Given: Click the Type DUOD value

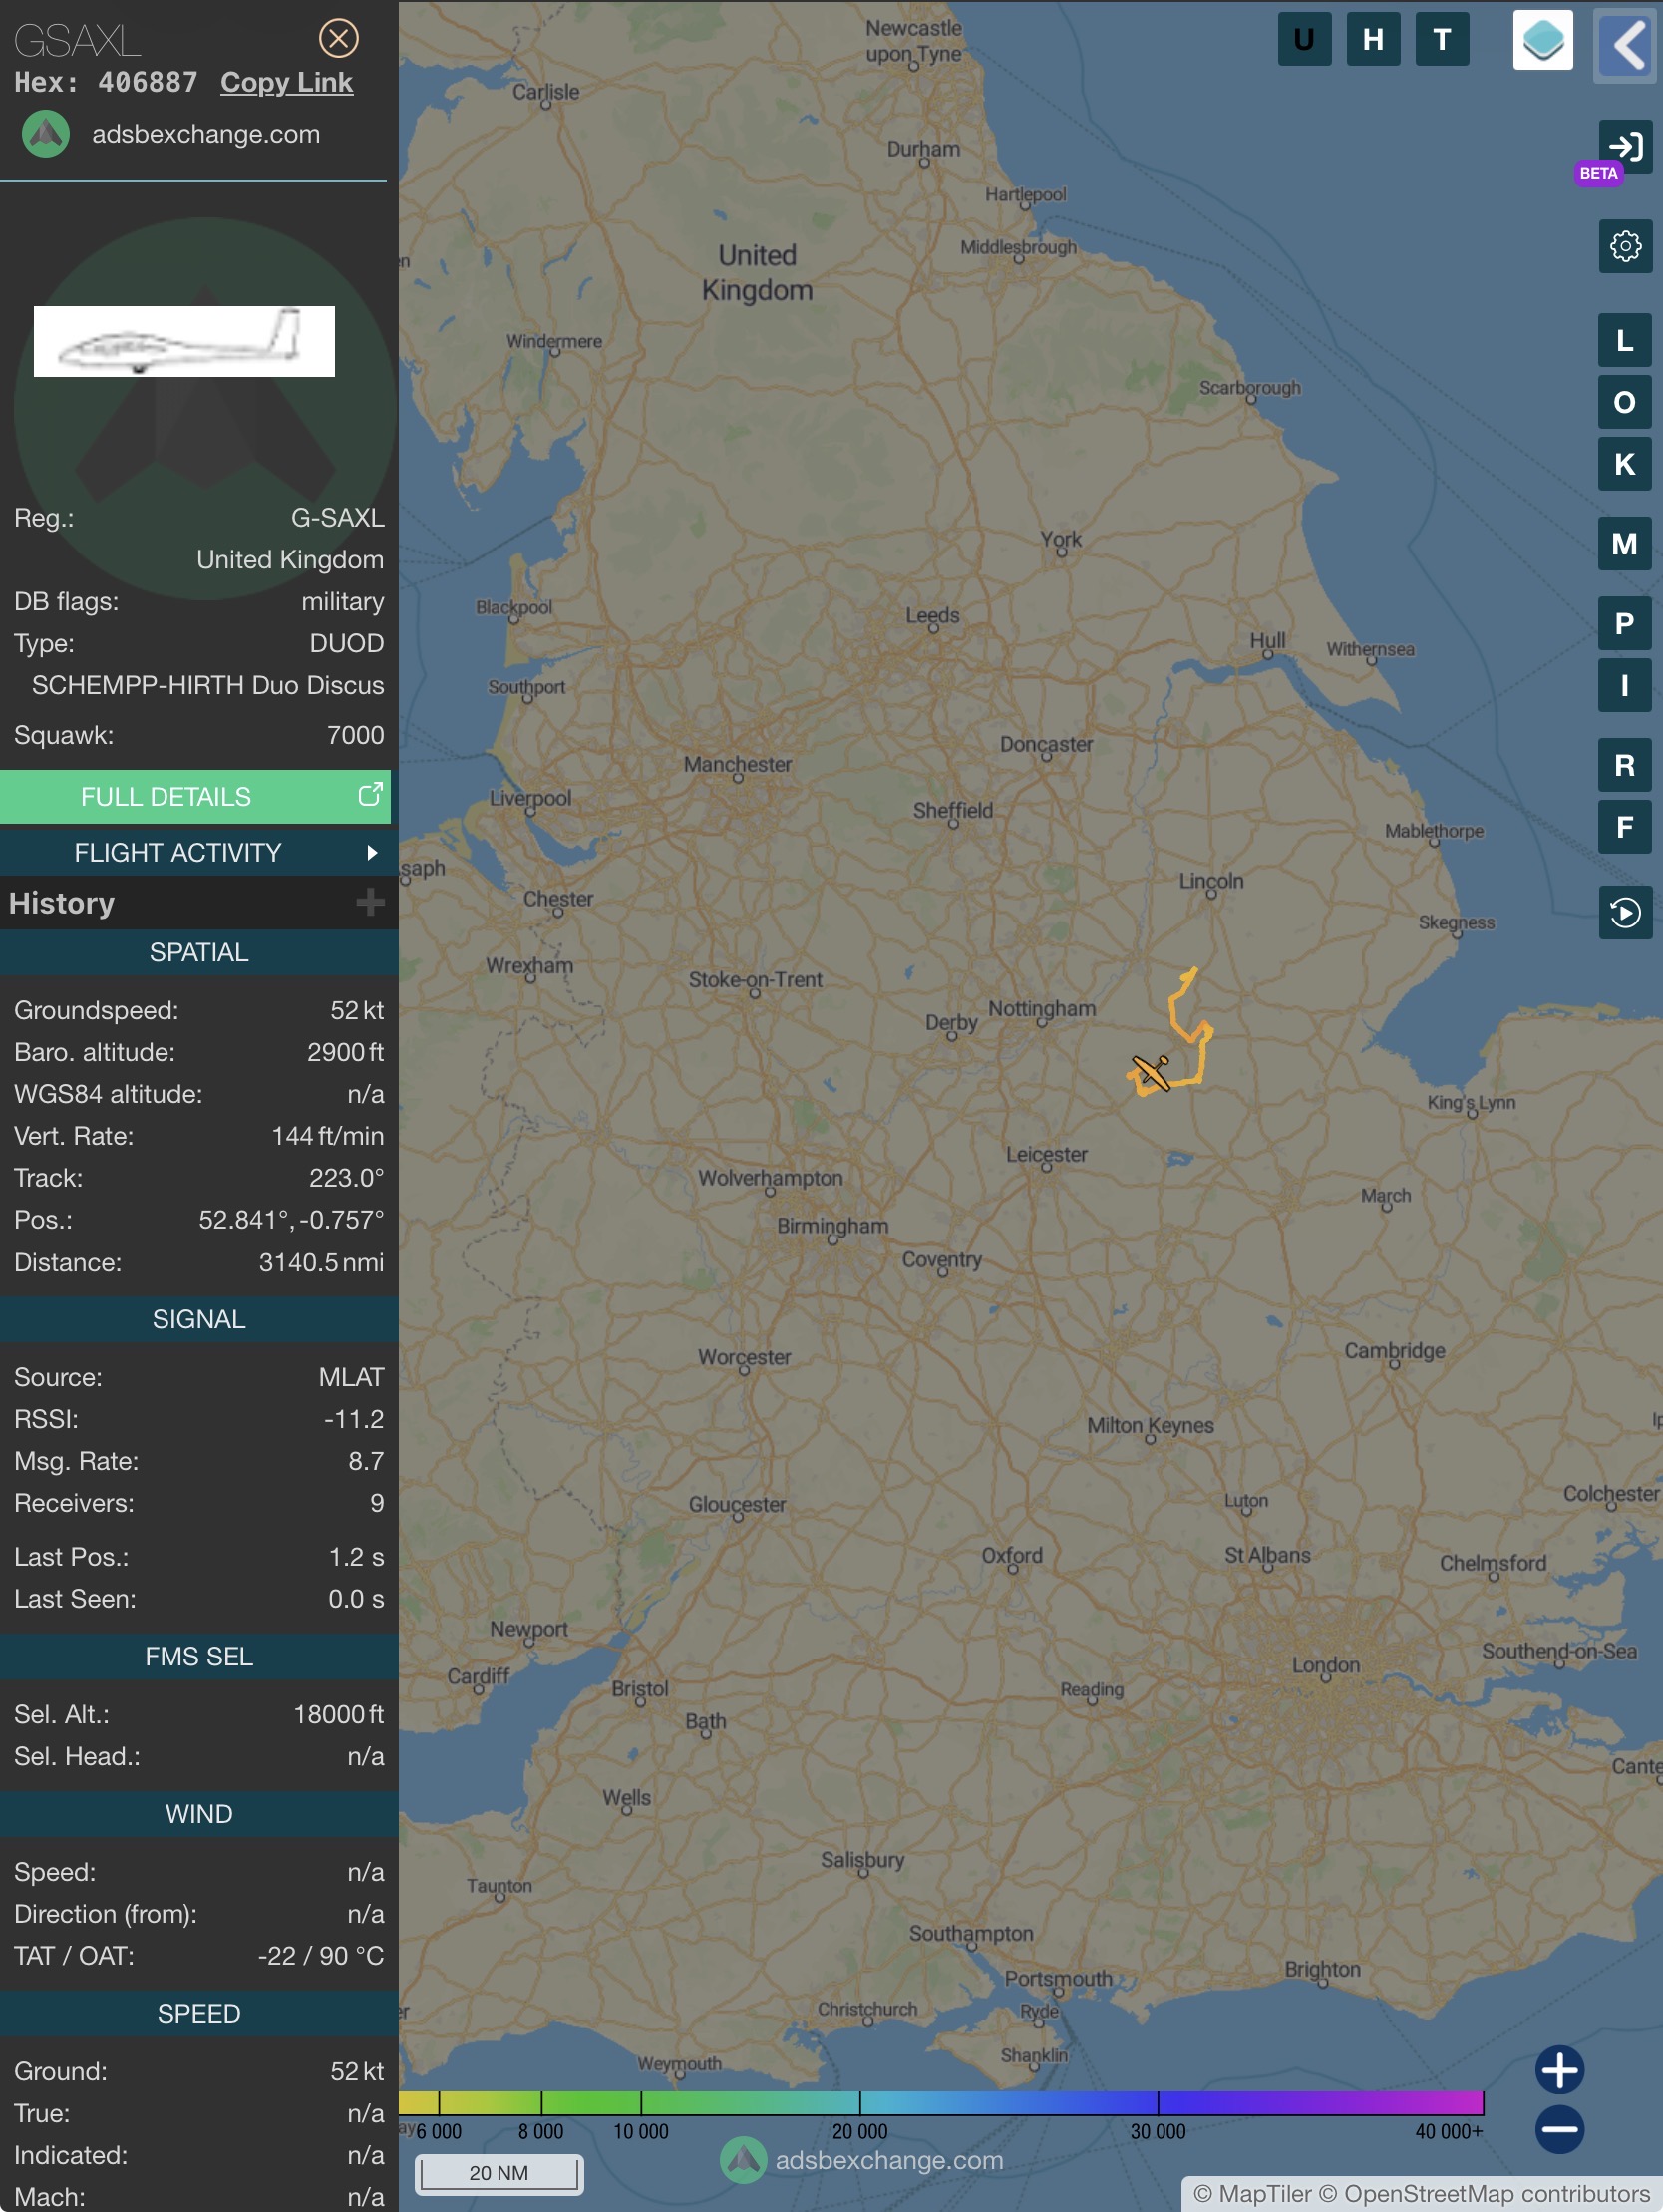Looking at the screenshot, I should 347,643.
